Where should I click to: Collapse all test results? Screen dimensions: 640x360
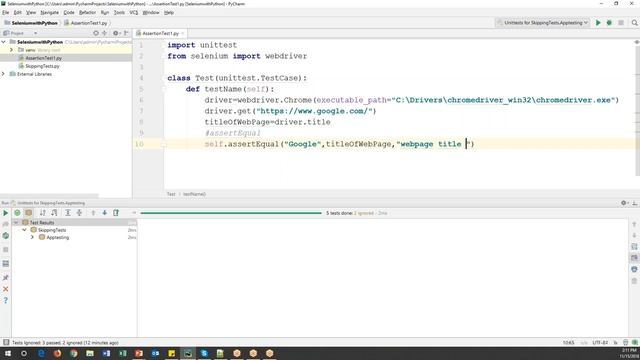79,213
